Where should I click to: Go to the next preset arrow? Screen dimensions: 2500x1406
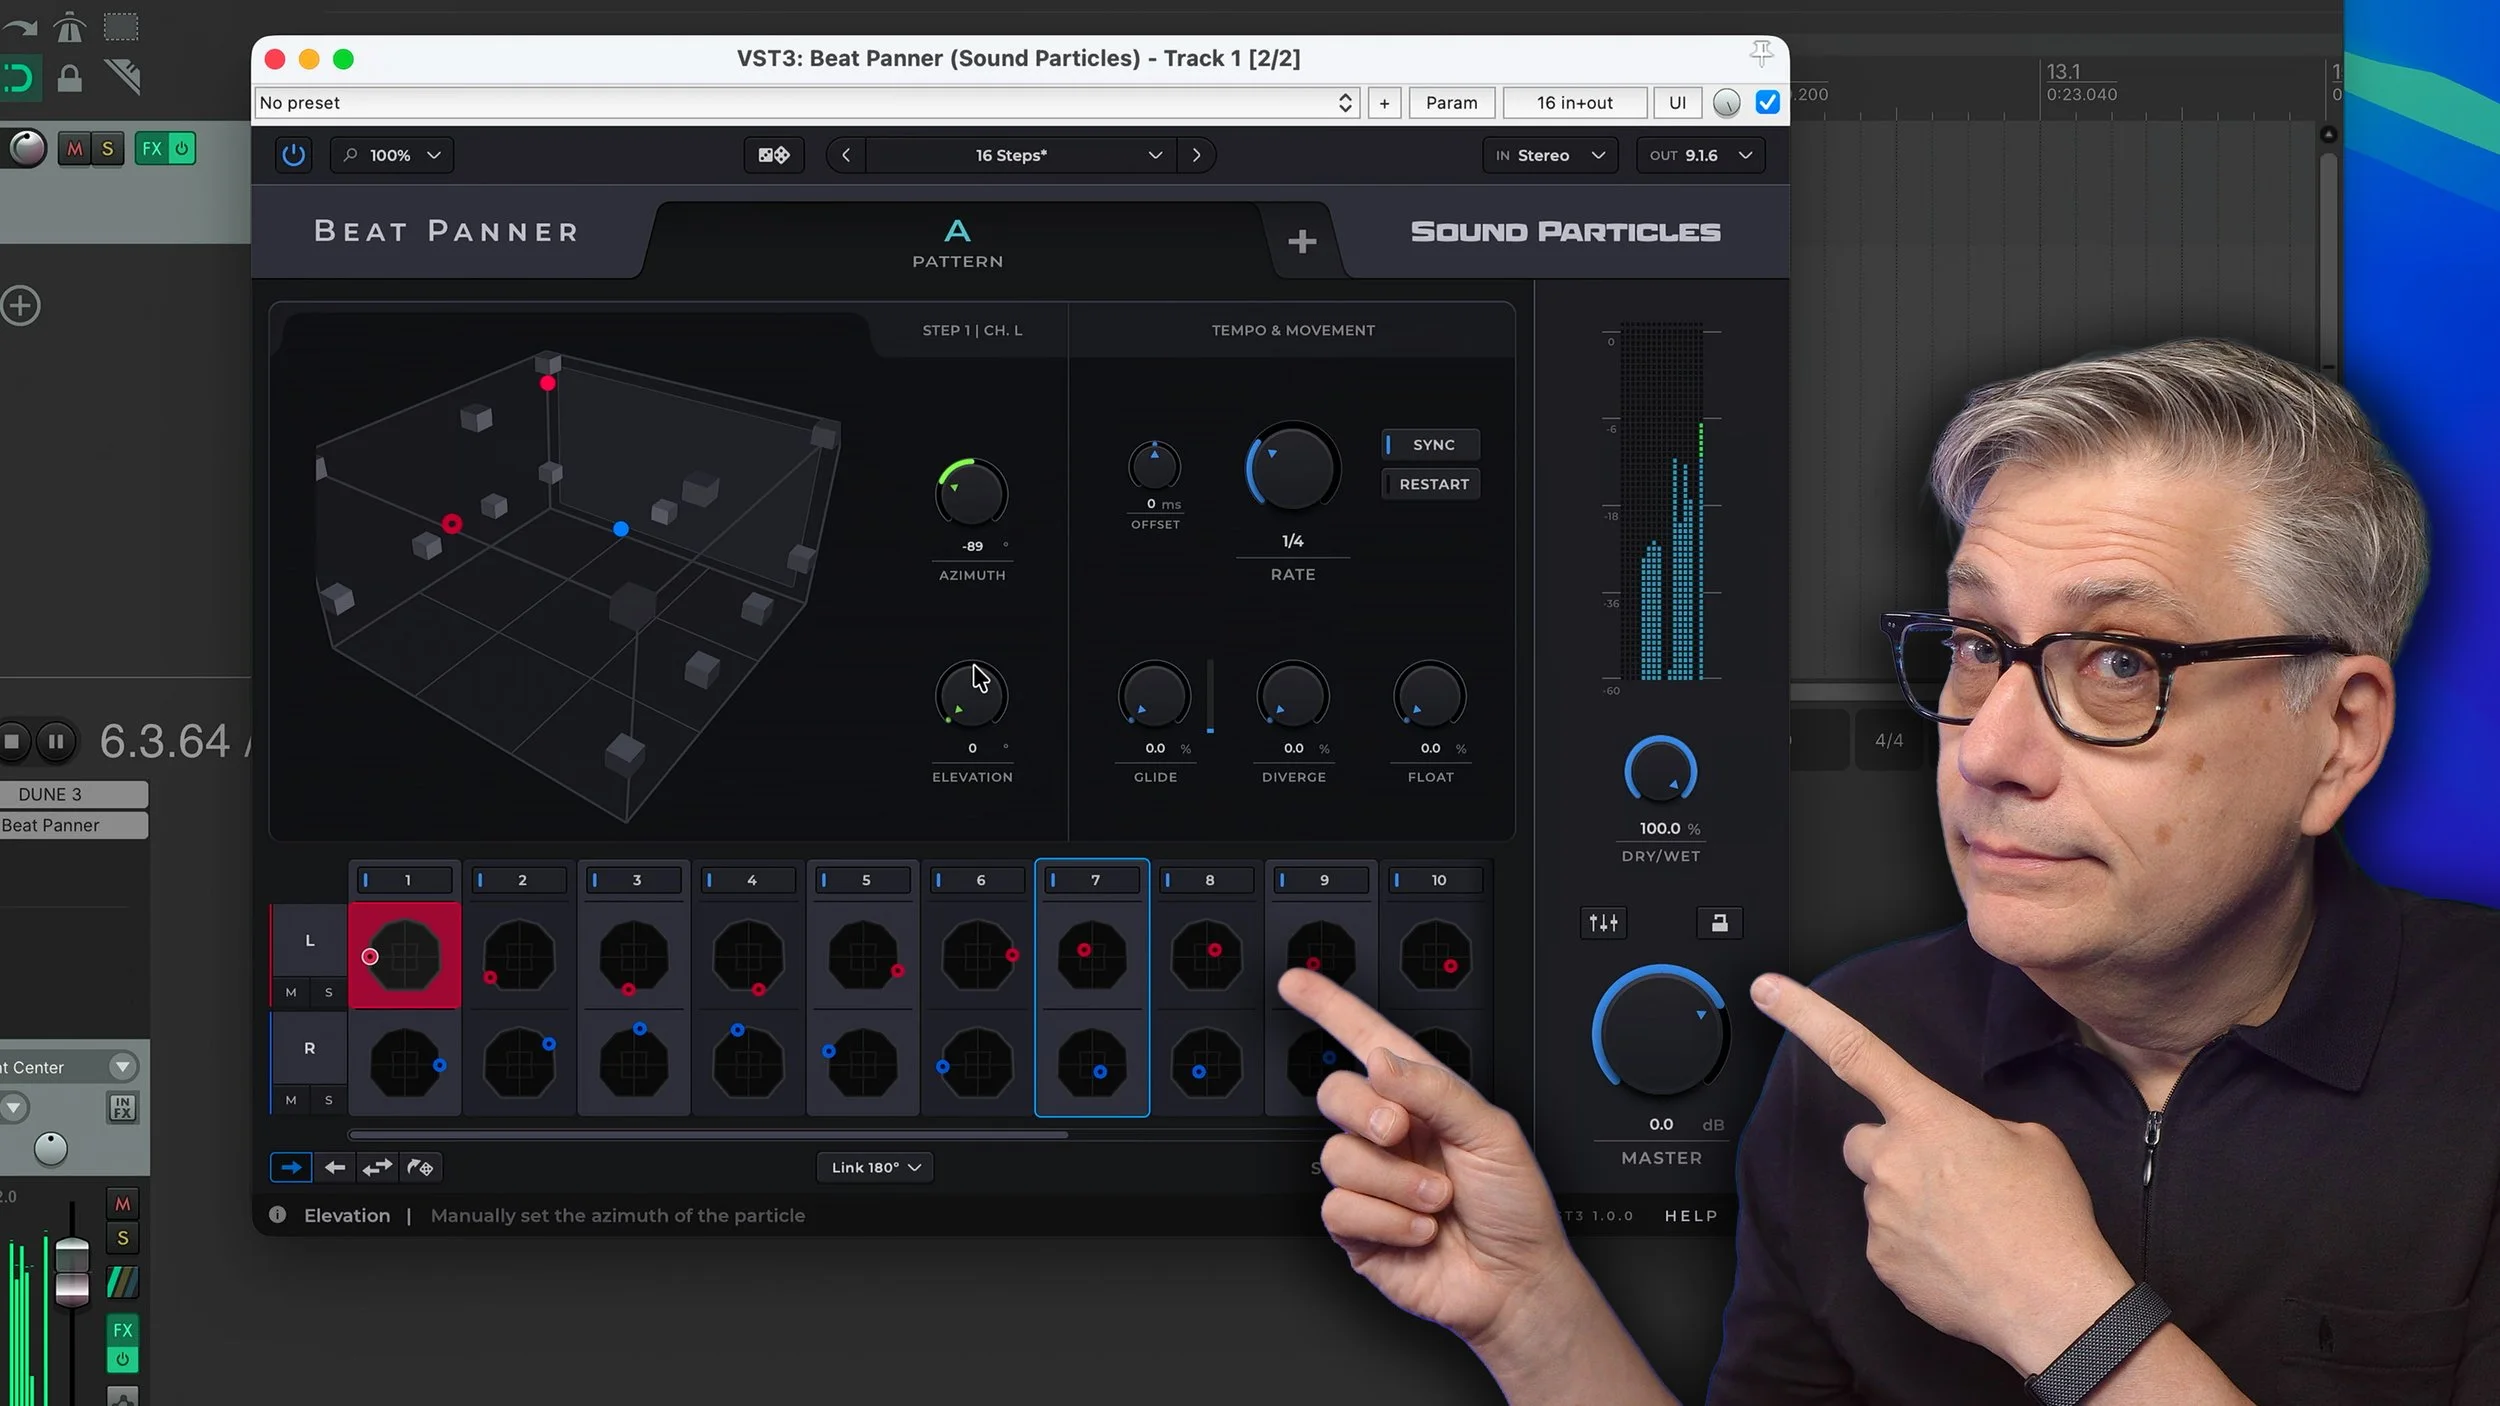pos(1196,155)
